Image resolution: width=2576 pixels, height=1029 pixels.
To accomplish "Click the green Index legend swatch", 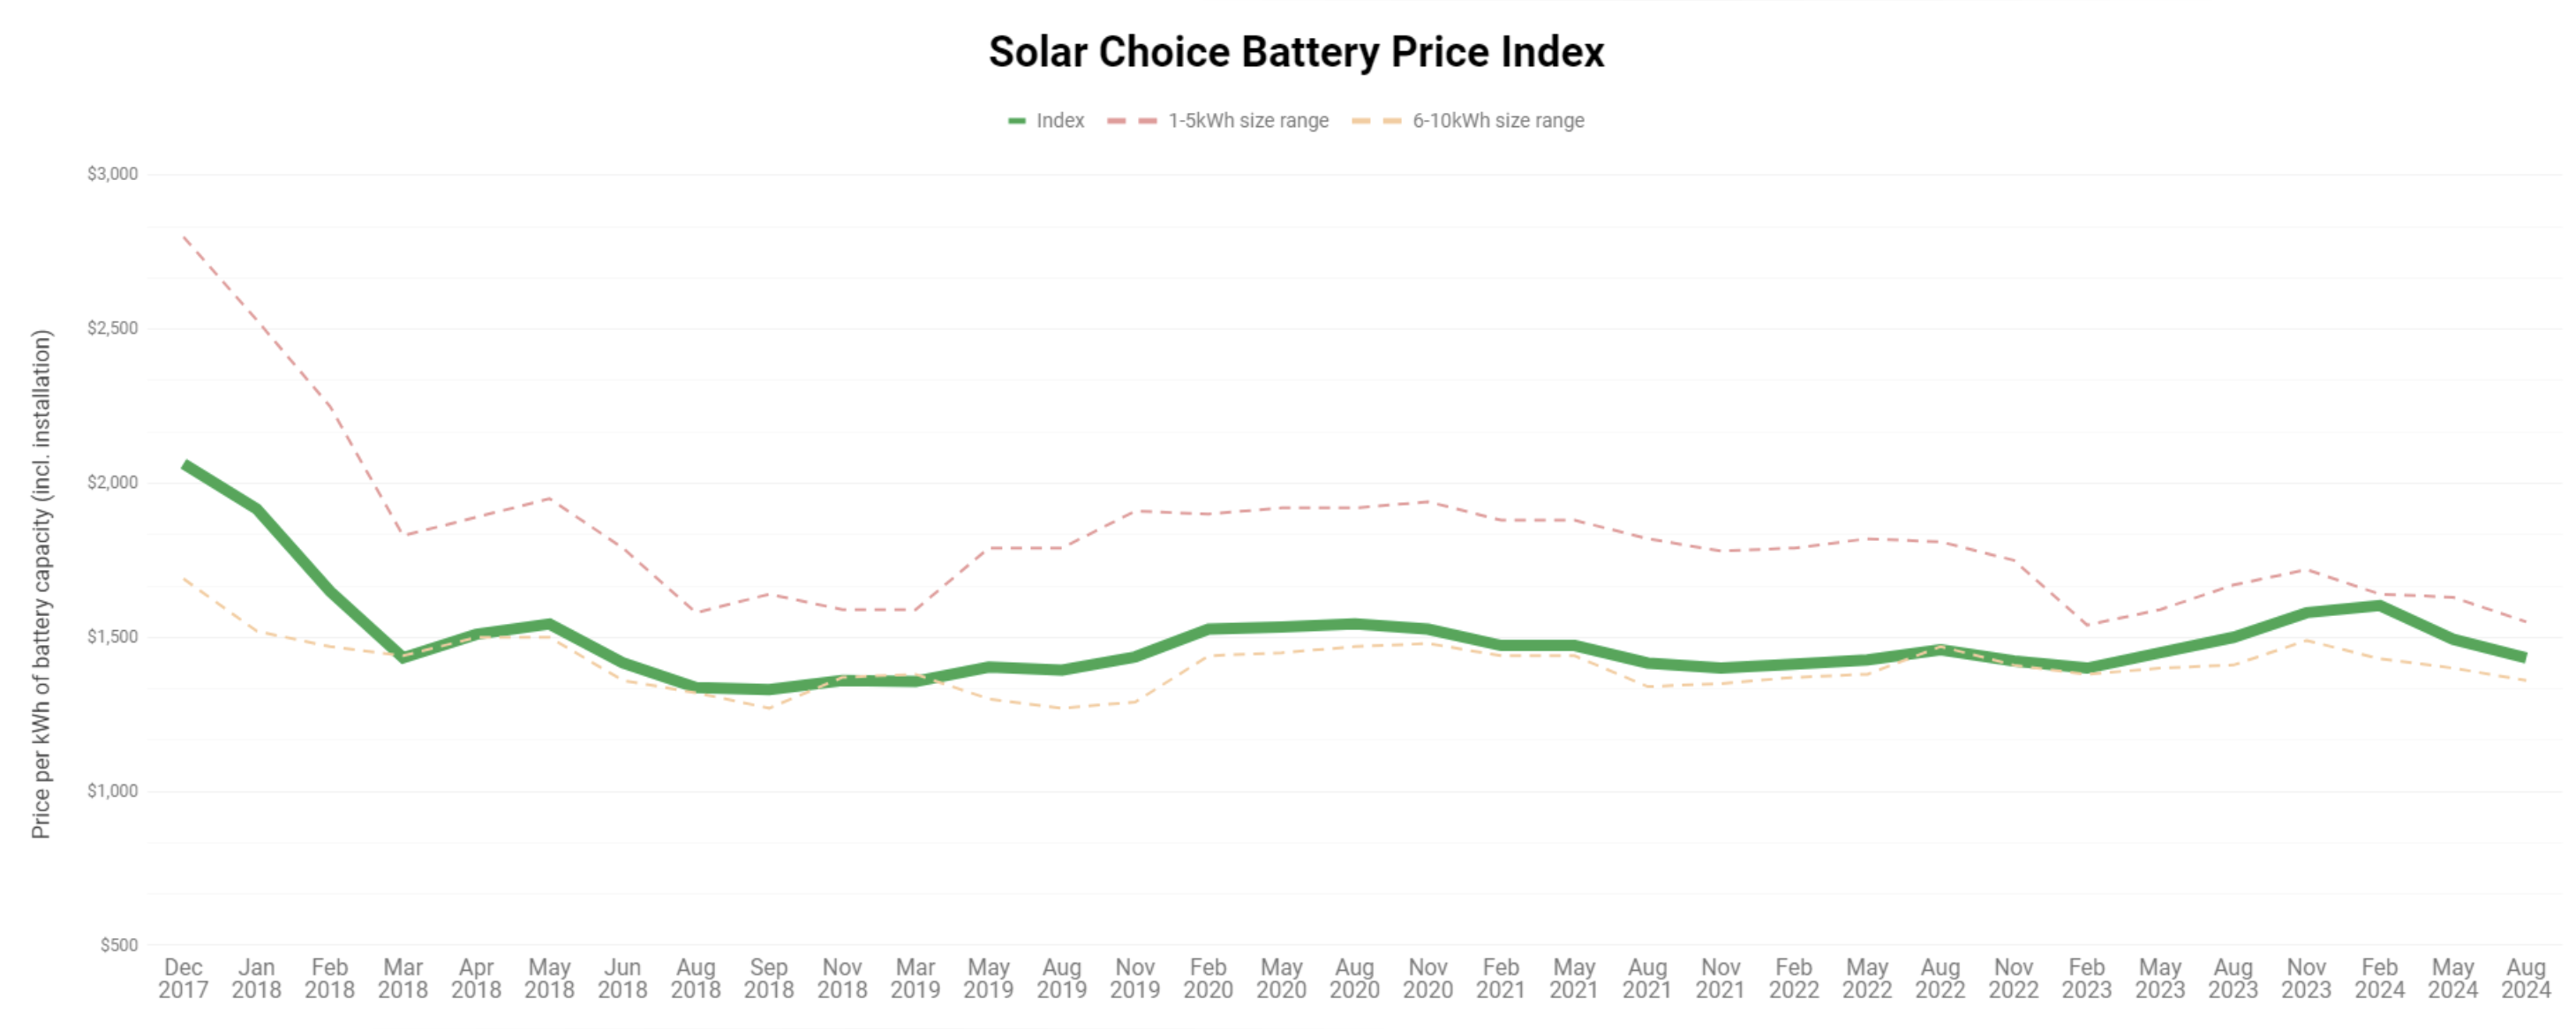I will point(1017,121).
